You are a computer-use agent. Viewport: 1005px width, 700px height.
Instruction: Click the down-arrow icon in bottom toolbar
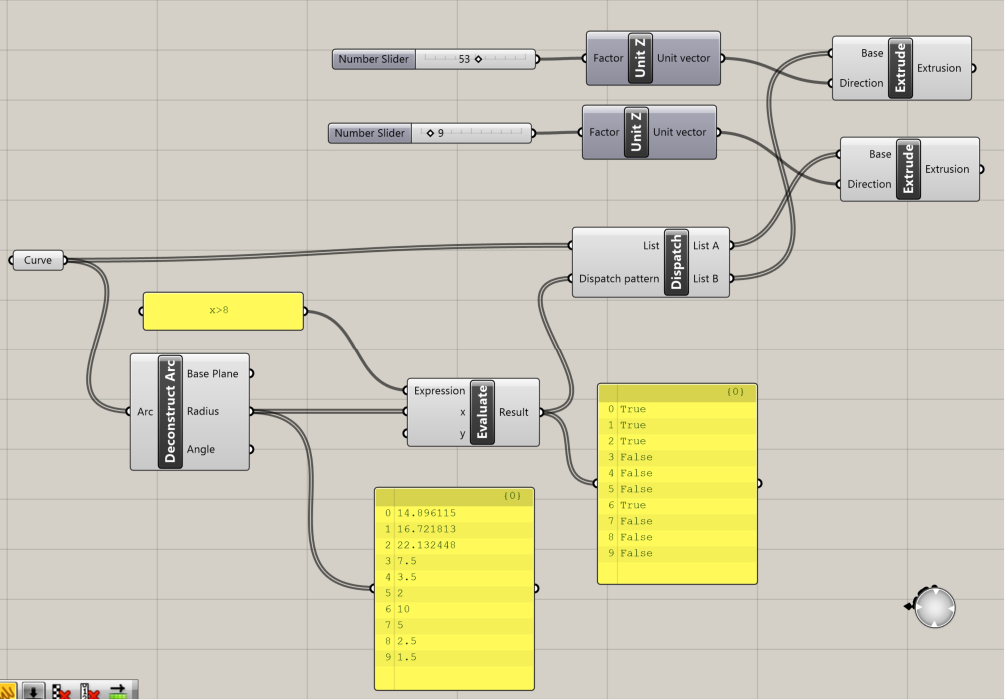(x=33, y=692)
